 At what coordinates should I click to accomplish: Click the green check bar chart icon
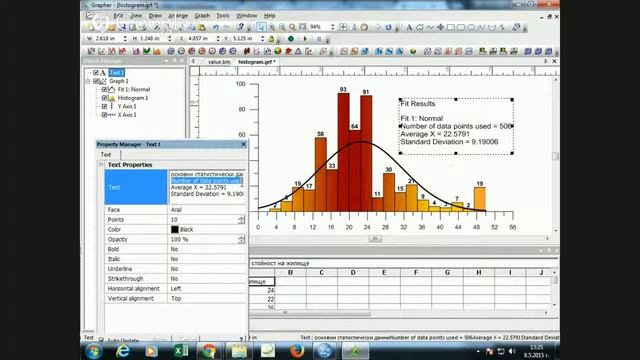[x=146, y=51]
